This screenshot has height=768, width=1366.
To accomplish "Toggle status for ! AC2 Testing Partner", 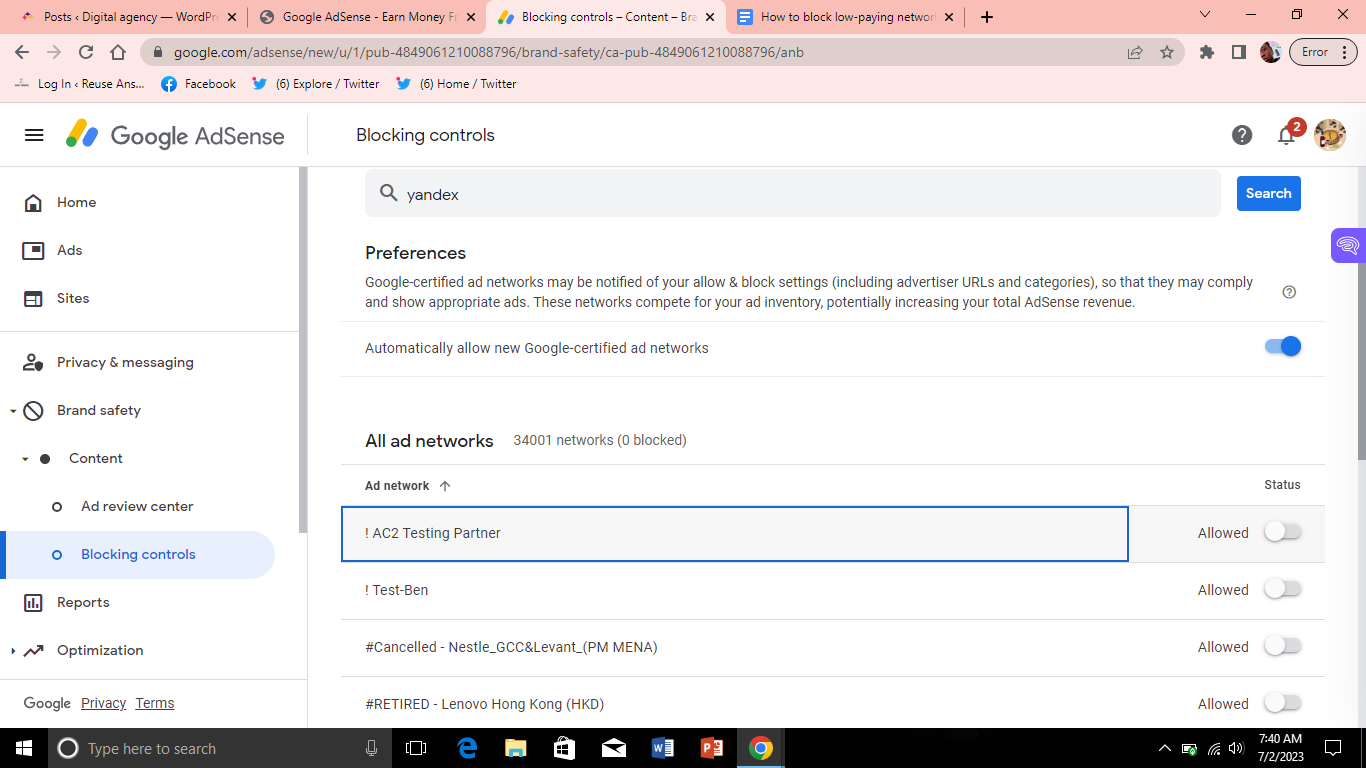I will click(x=1283, y=532).
